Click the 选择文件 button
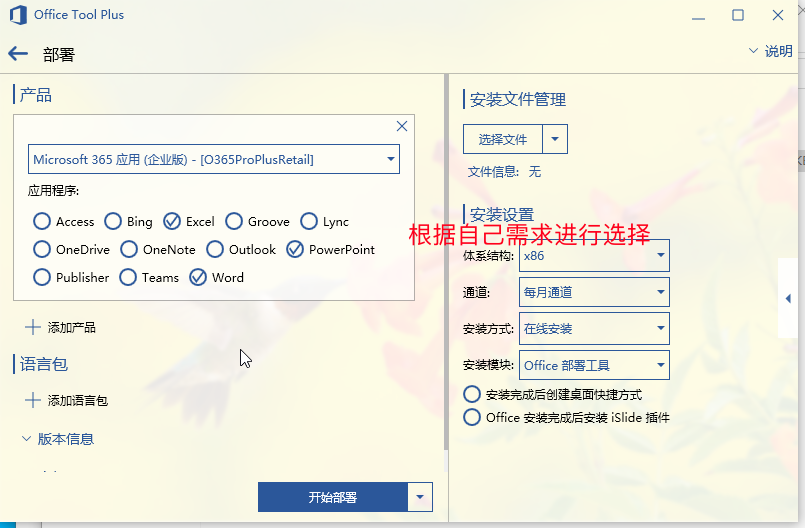The height and width of the screenshot is (528, 805). 503,139
